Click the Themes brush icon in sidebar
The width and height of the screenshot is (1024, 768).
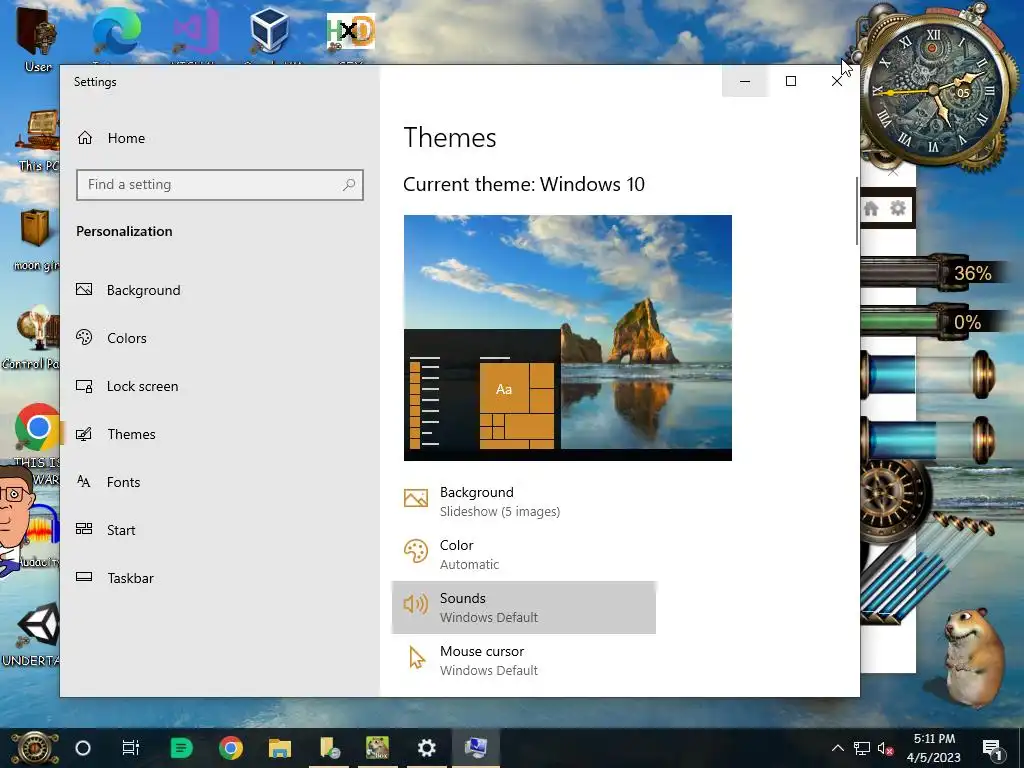coord(84,434)
